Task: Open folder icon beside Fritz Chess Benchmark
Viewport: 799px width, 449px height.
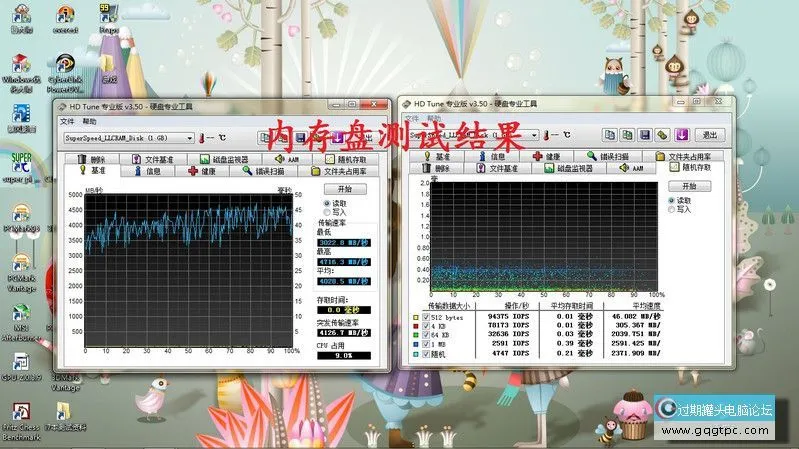Action: tap(65, 417)
